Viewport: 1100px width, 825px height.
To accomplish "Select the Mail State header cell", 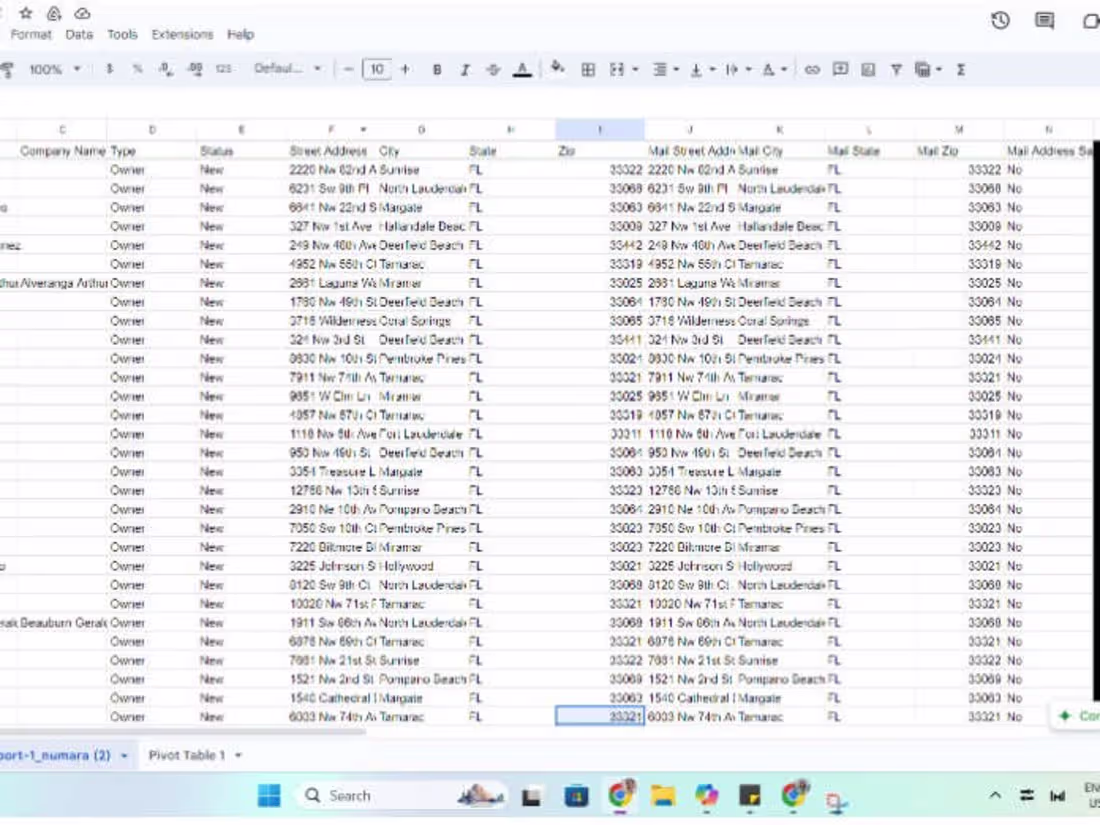I will tap(869, 151).
